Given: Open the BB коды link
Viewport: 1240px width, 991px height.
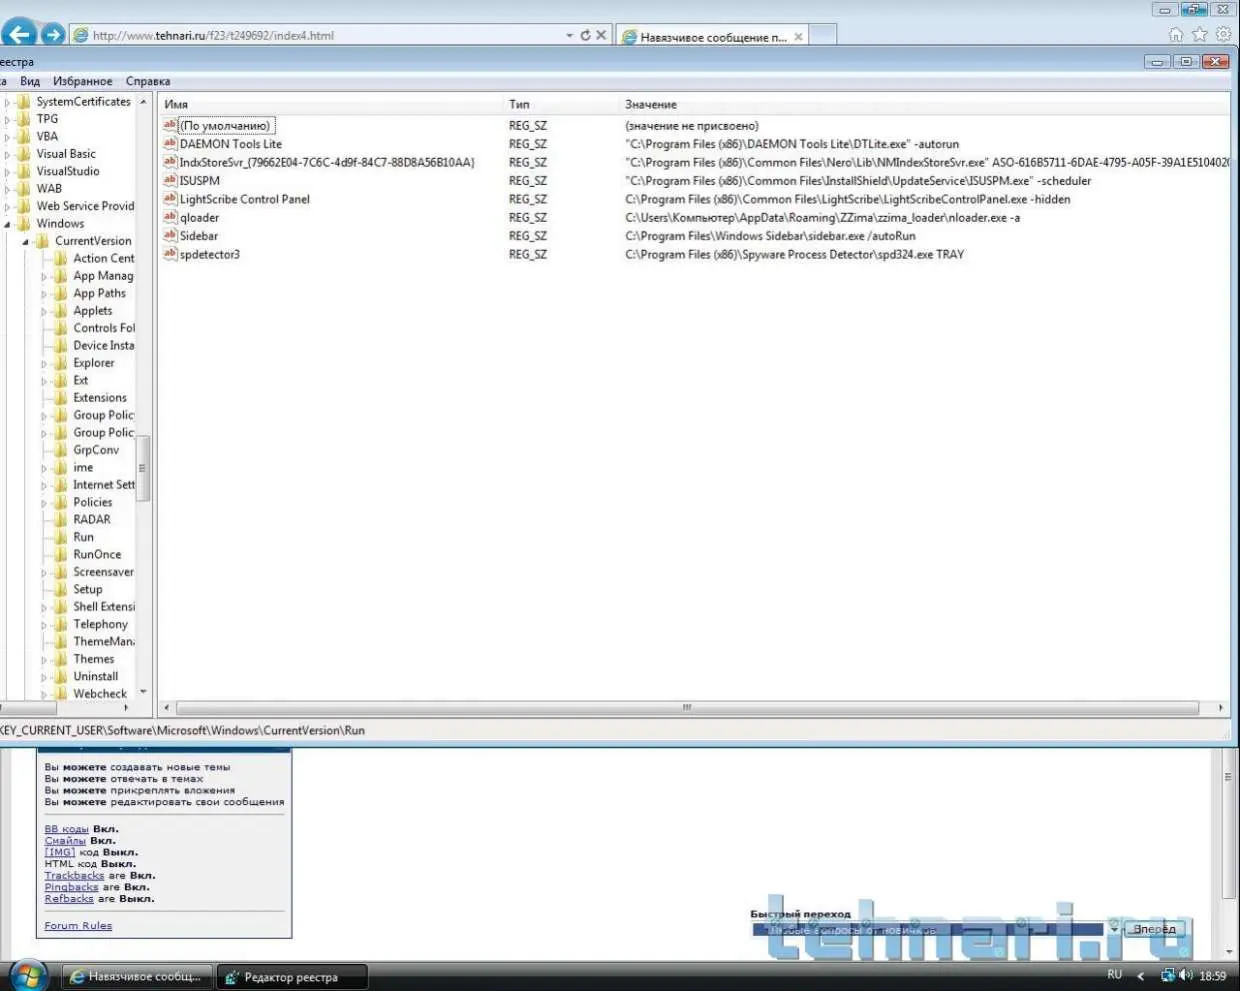Looking at the screenshot, I should [x=66, y=829].
